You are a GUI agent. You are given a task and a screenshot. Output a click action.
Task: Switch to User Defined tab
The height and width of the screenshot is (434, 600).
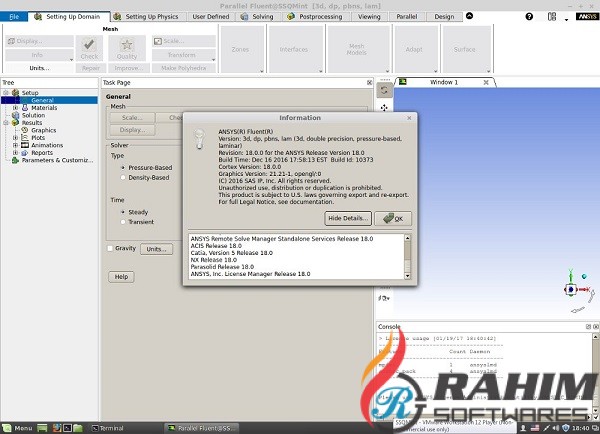(x=210, y=16)
